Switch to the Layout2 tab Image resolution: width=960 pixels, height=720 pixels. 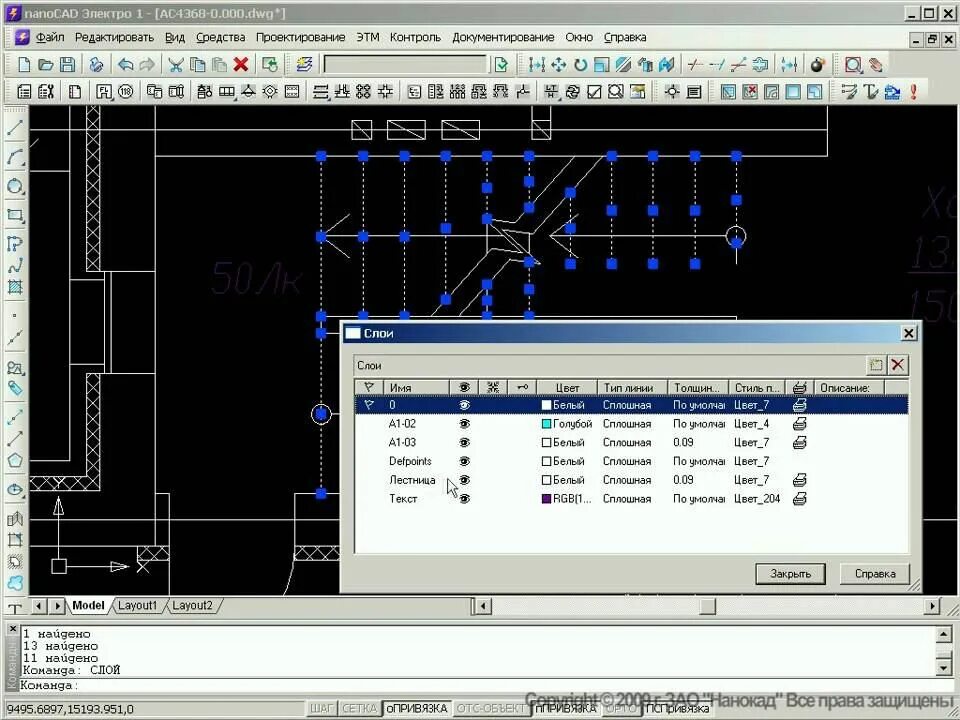tap(192, 606)
